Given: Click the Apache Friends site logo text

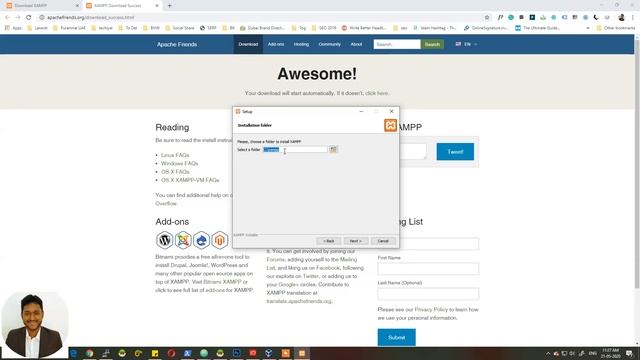Looking at the screenshot, I should [x=177, y=44].
